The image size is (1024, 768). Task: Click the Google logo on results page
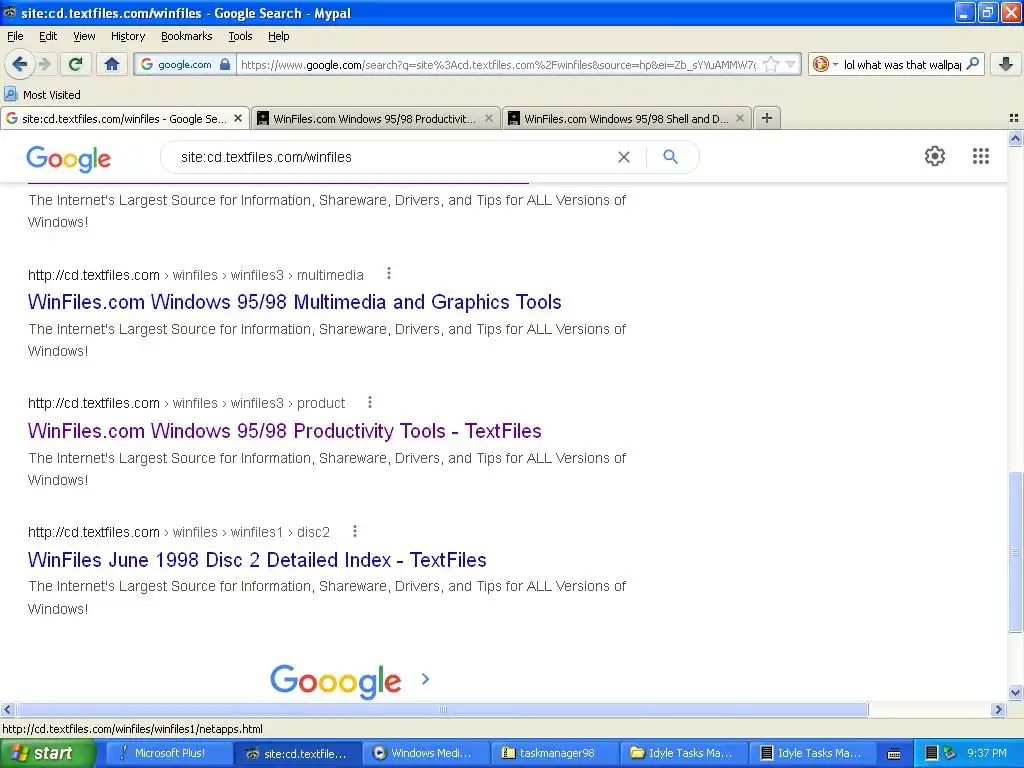(x=69, y=159)
